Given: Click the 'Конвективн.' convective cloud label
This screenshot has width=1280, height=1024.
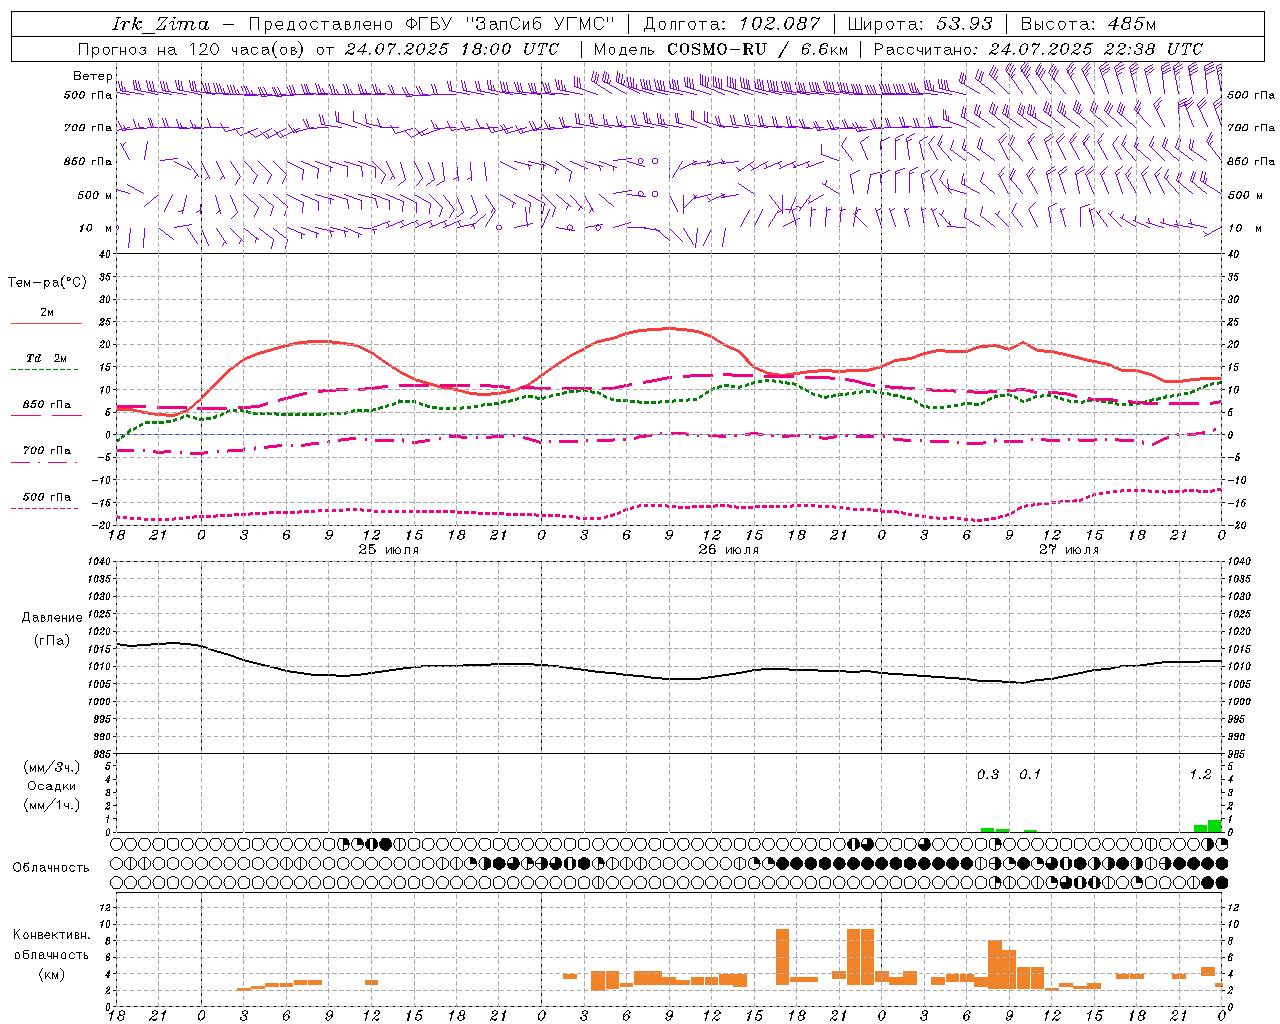Looking at the screenshot, I should tap(51, 935).
